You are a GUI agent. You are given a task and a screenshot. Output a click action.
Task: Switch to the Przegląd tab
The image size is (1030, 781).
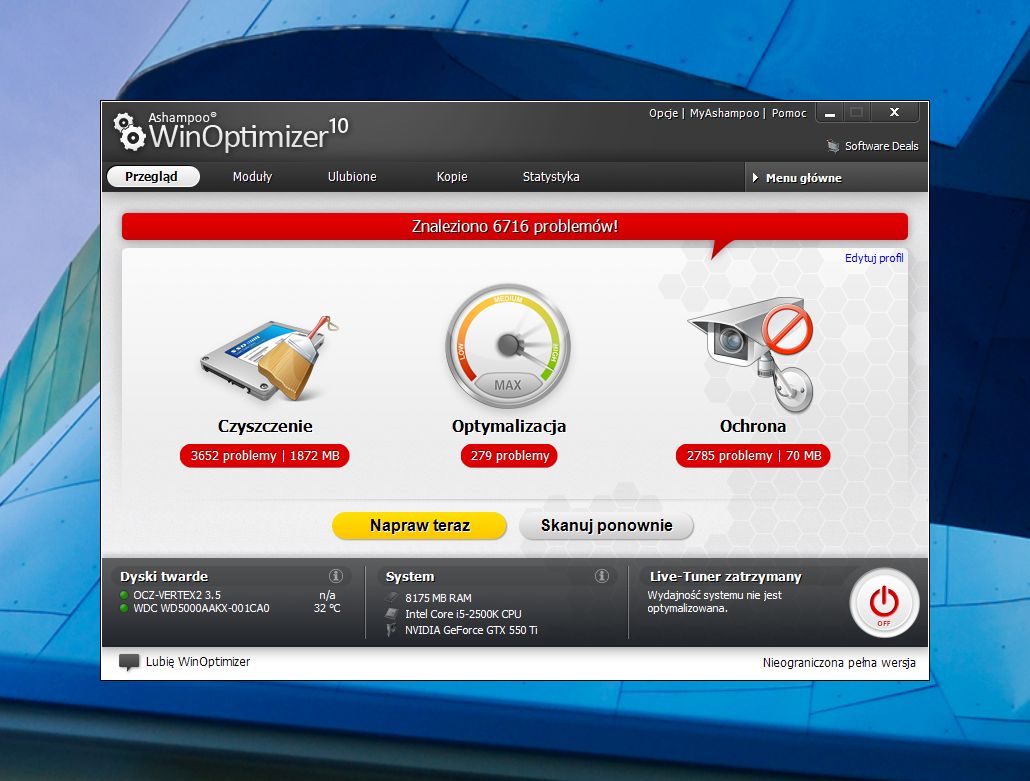click(153, 177)
